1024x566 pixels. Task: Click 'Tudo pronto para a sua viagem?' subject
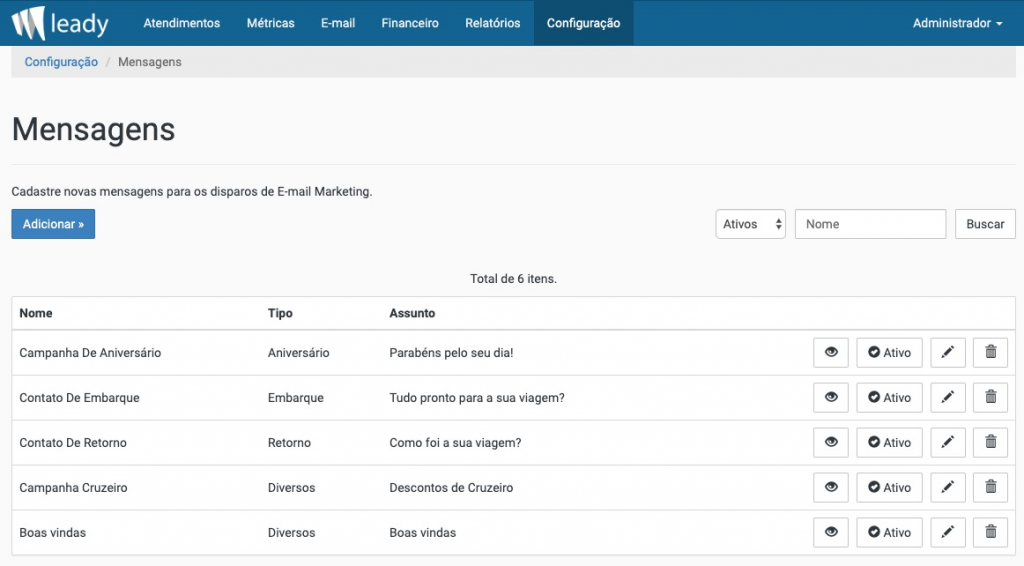coord(477,398)
